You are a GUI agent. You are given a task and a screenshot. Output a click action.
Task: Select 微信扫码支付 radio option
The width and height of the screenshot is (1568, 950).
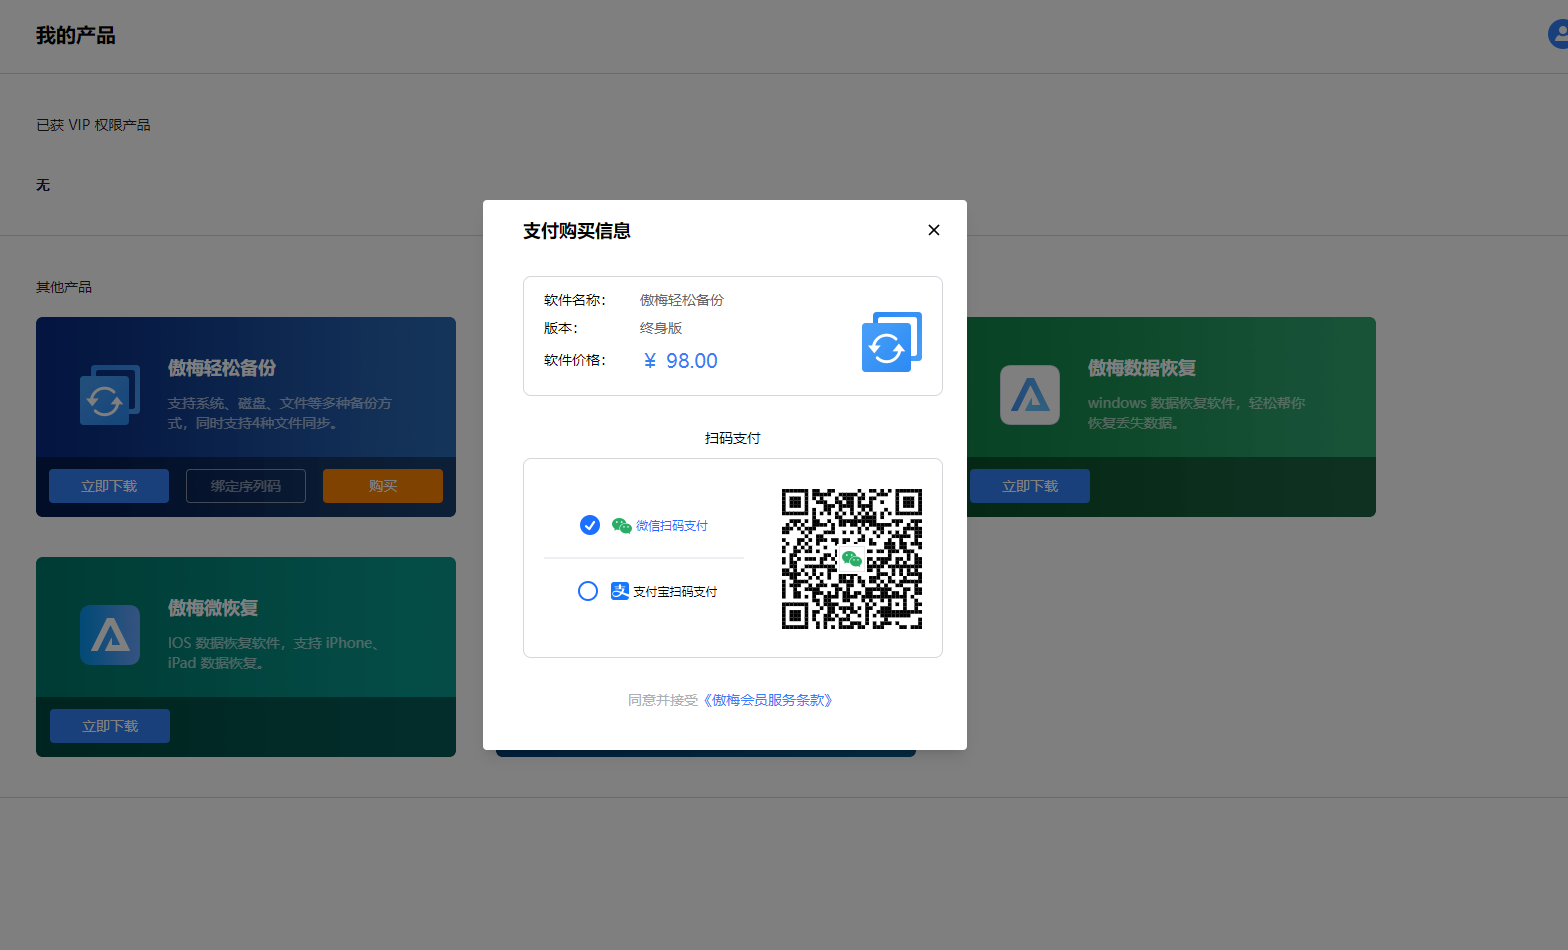(x=590, y=525)
